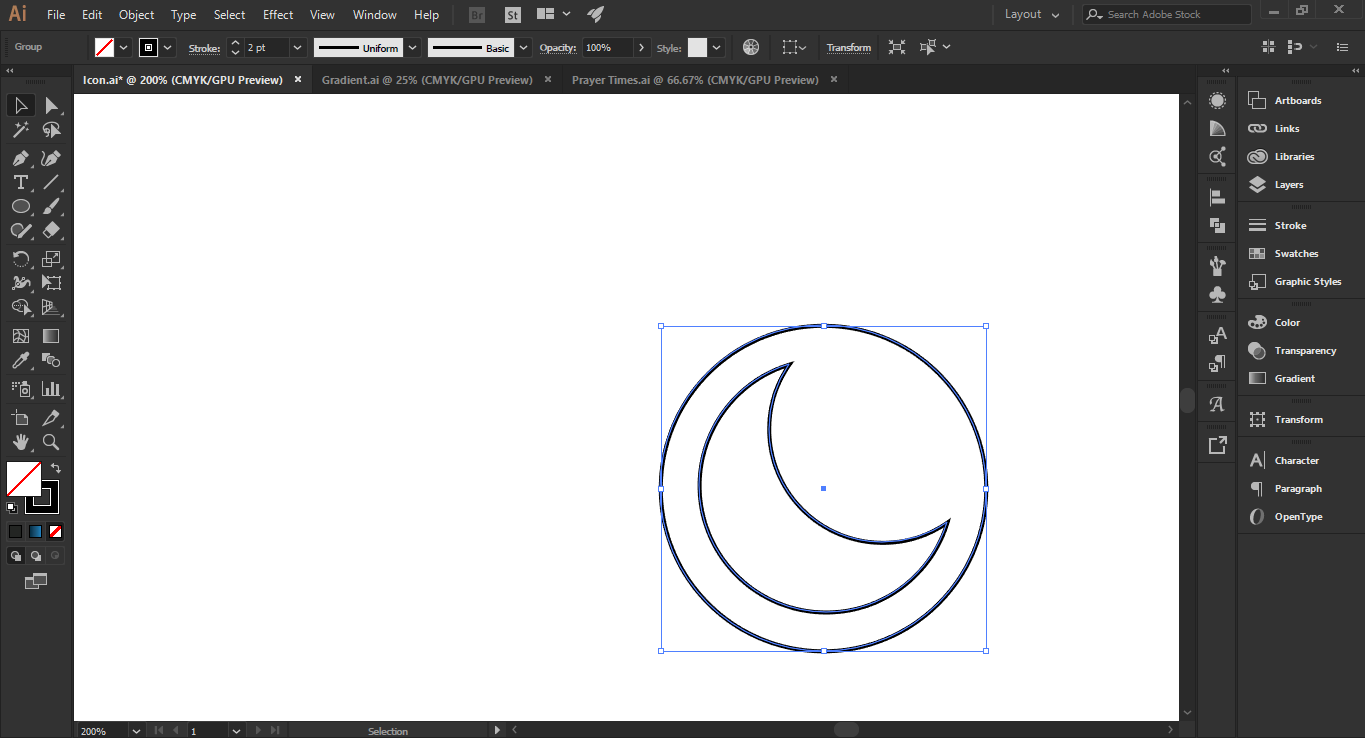Open the fill color dropdown in control bar
The width and height of the screenshot is (1365, 738).
point(123,47)
